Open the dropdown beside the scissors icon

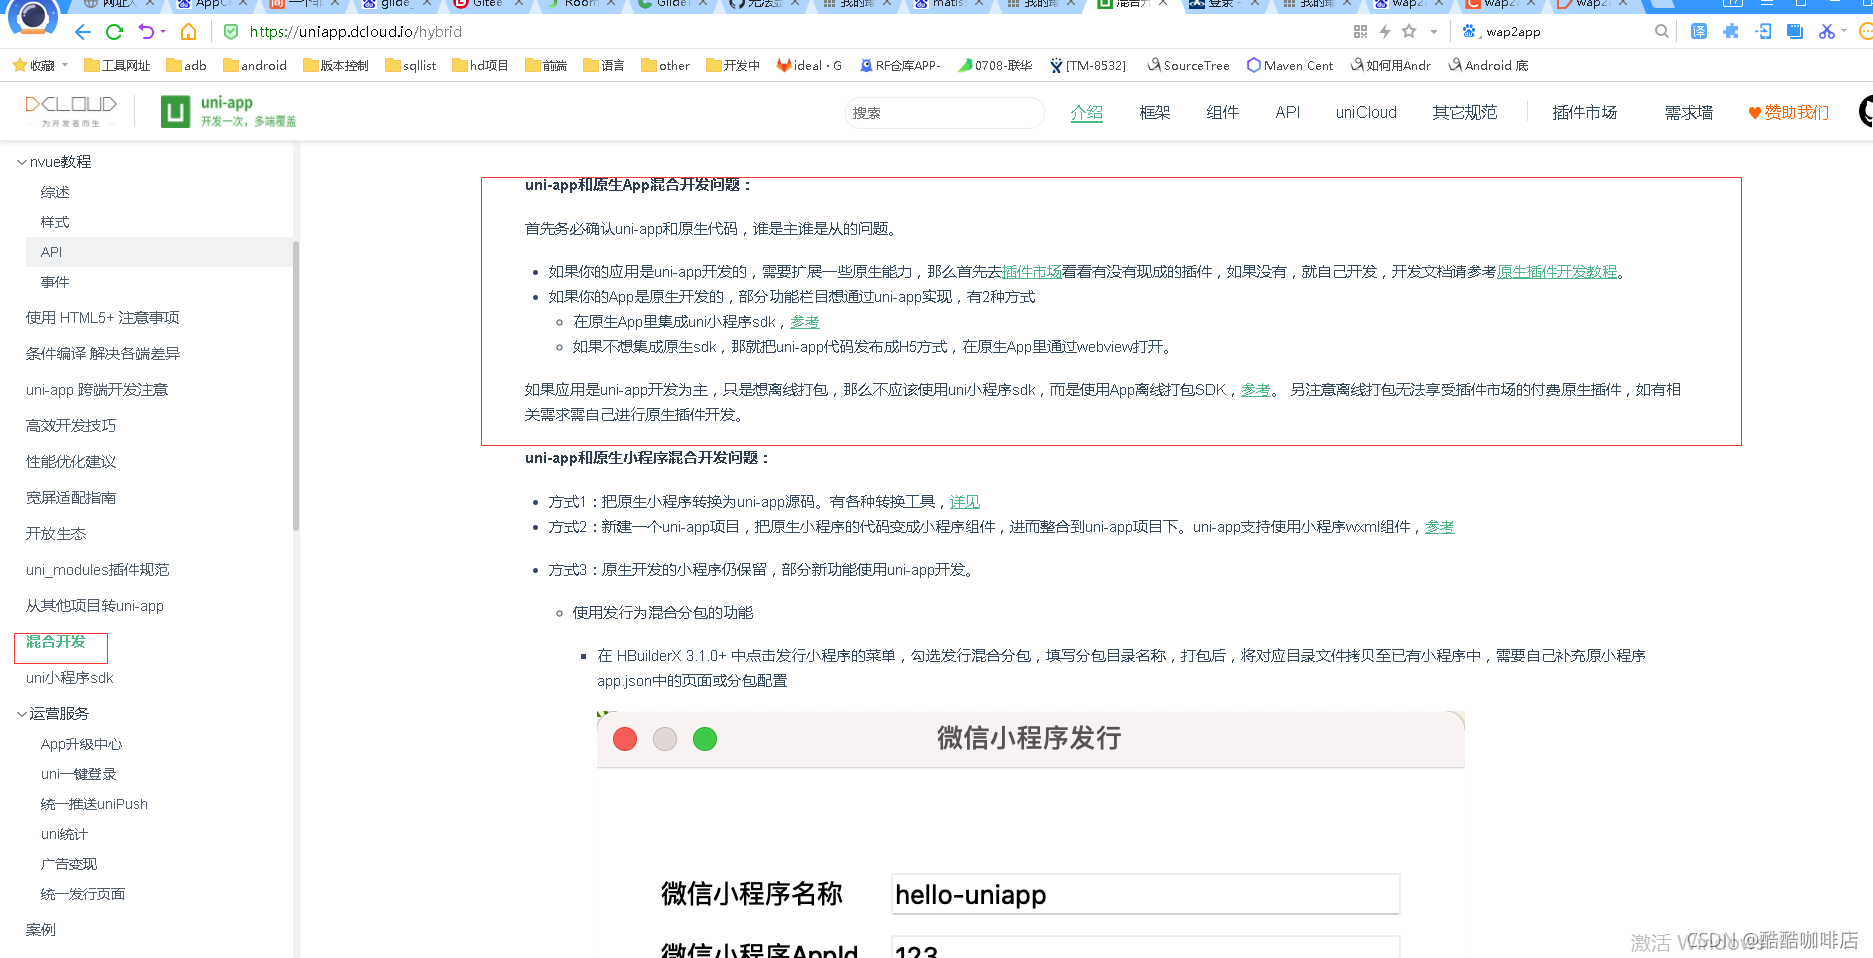pyautogui.click(x=1844, y=32)
